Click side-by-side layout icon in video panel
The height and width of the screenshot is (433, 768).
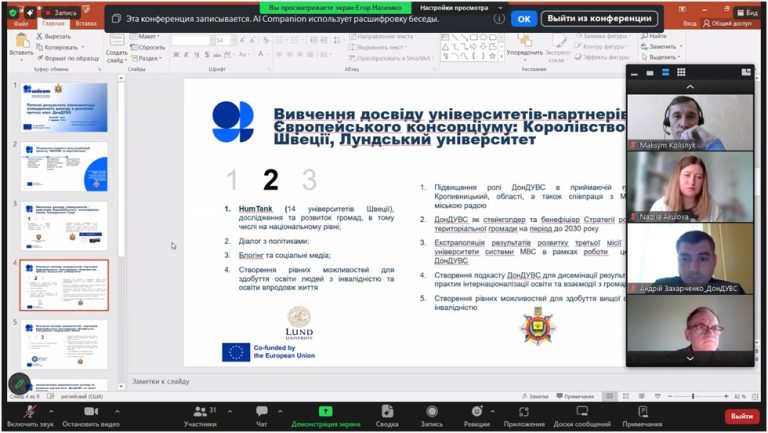pyautogui.click(x=746, y=72)
